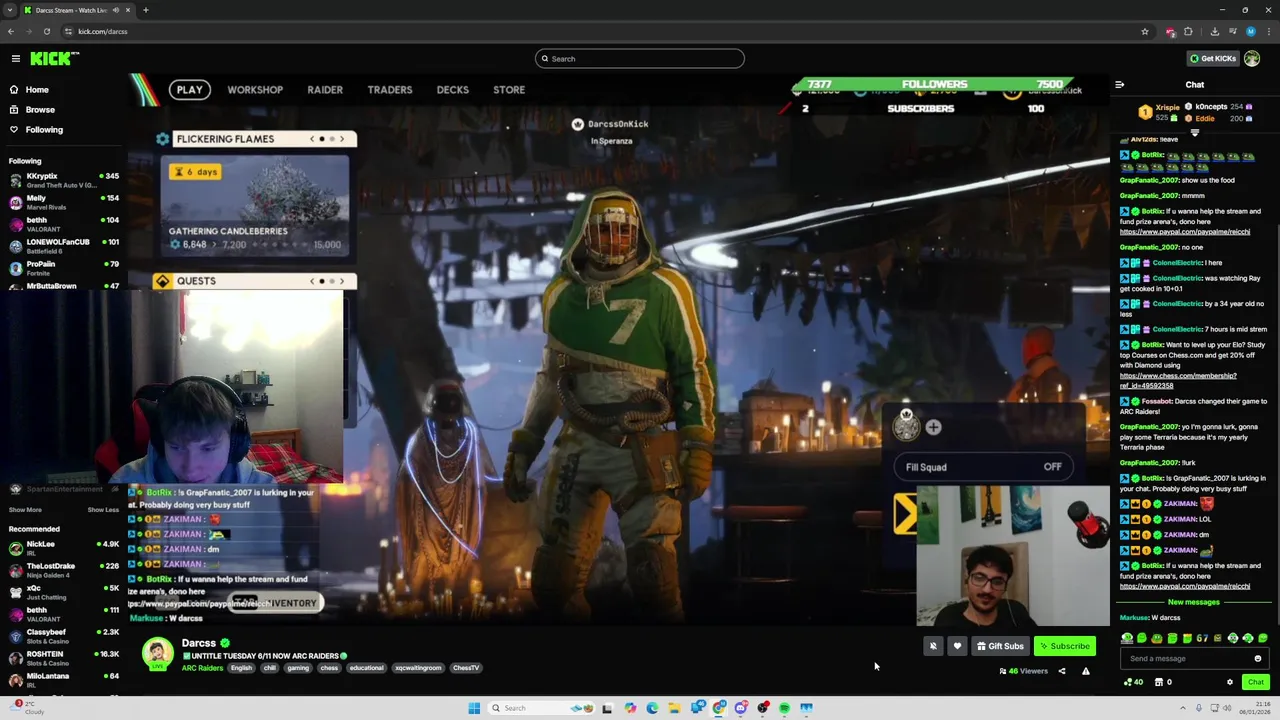The height and width of the screenshot is (720, 1280).
Task: Open the channel shop icon showing 0
Action: 1163,682
